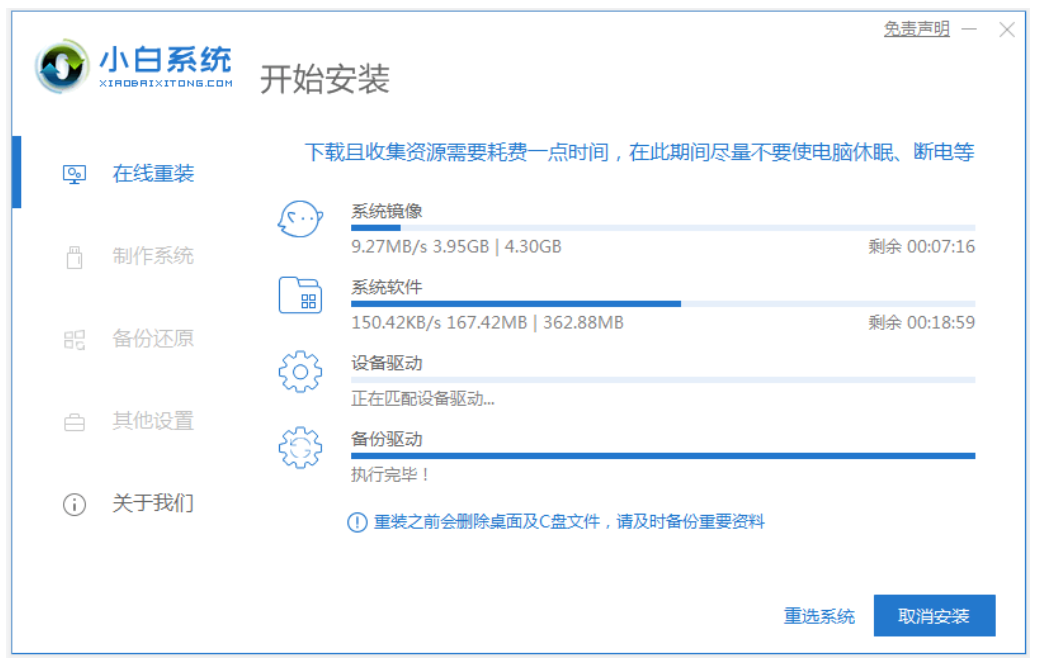Click the 备份还原 grid icon
1038x663 pixels.
74,340
